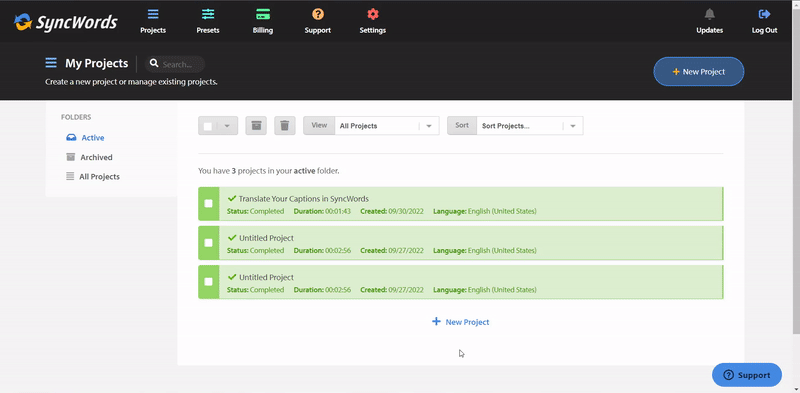Click the Archived folder box icon
The height and width of the screenshot is (393, 800).
point(70,157)
